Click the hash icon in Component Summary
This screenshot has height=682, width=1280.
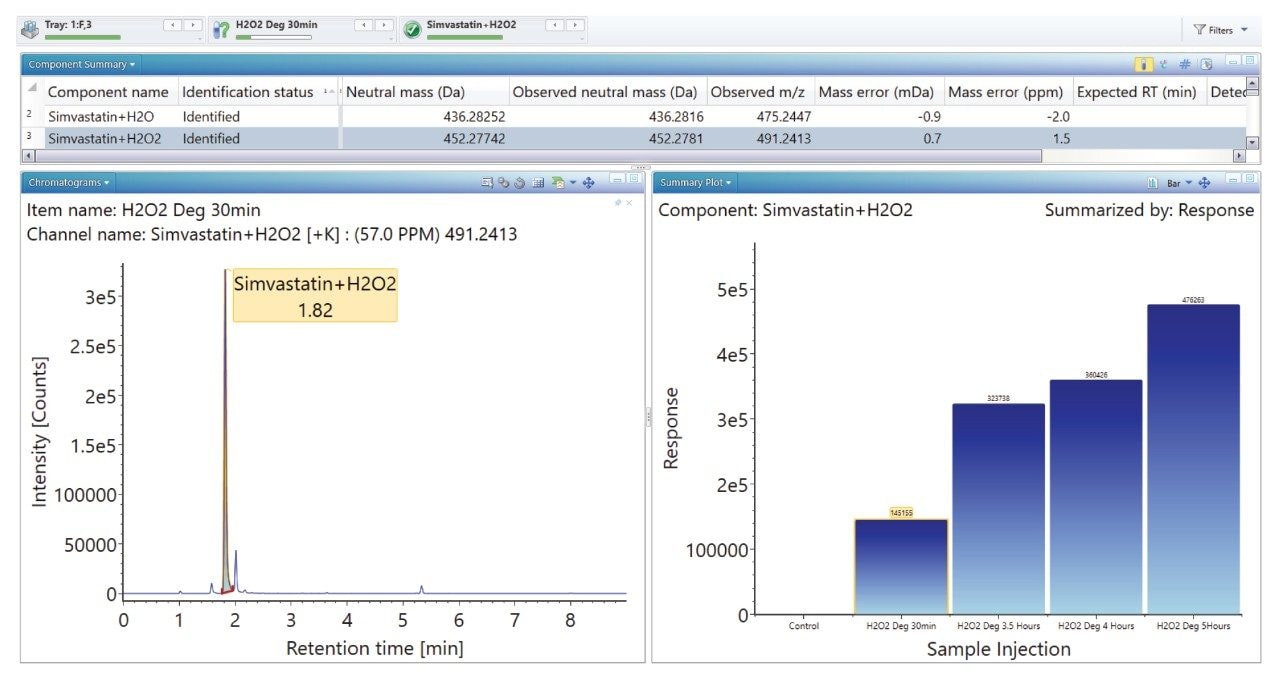1184,64
